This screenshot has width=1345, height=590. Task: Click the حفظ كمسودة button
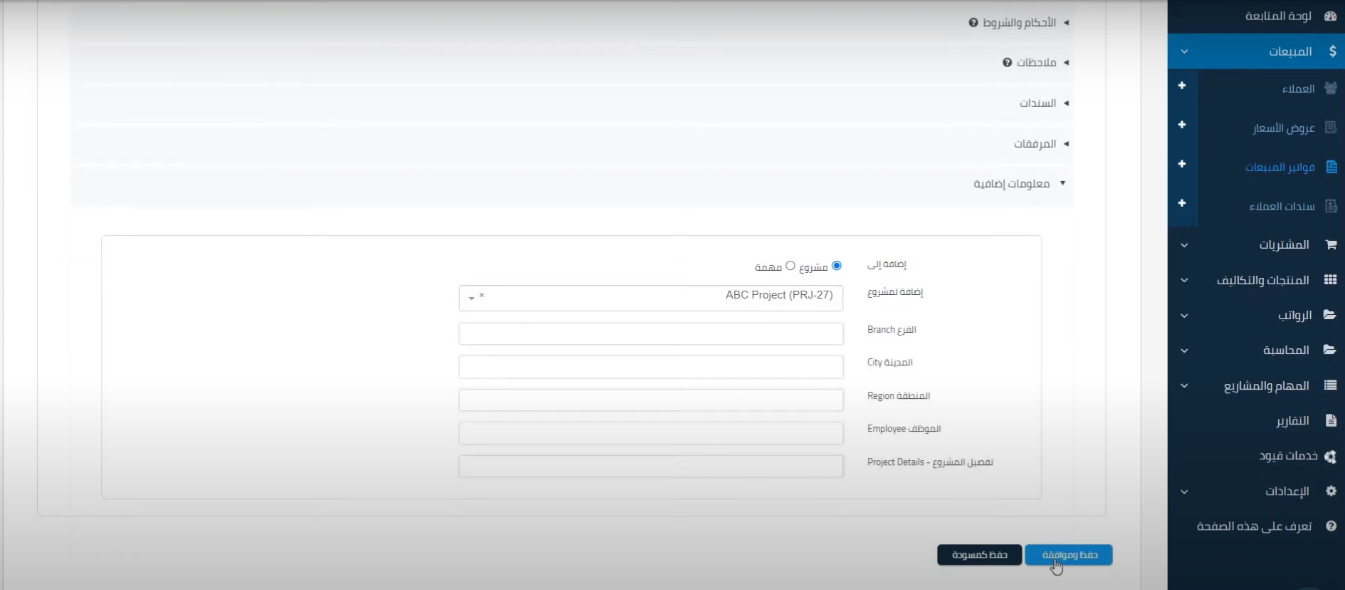point(979,555)
